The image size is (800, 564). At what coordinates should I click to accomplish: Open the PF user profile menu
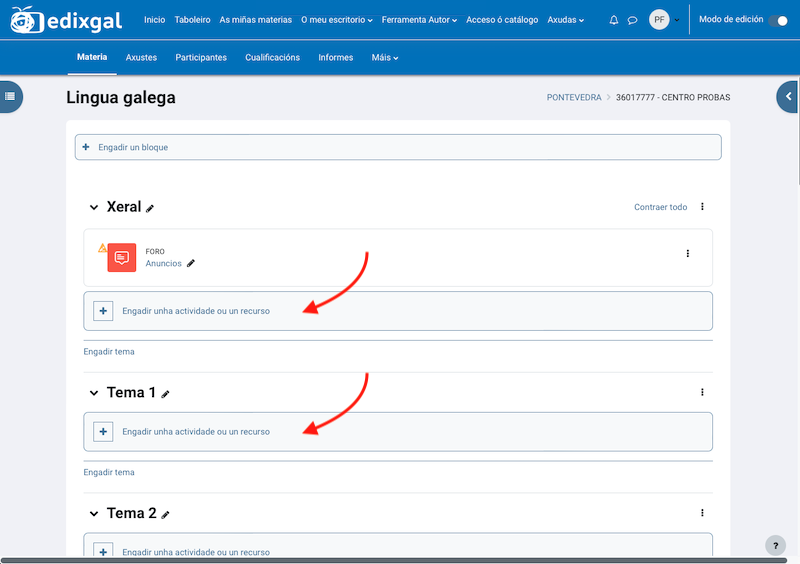pyautogui.click(x=664, y=20)
